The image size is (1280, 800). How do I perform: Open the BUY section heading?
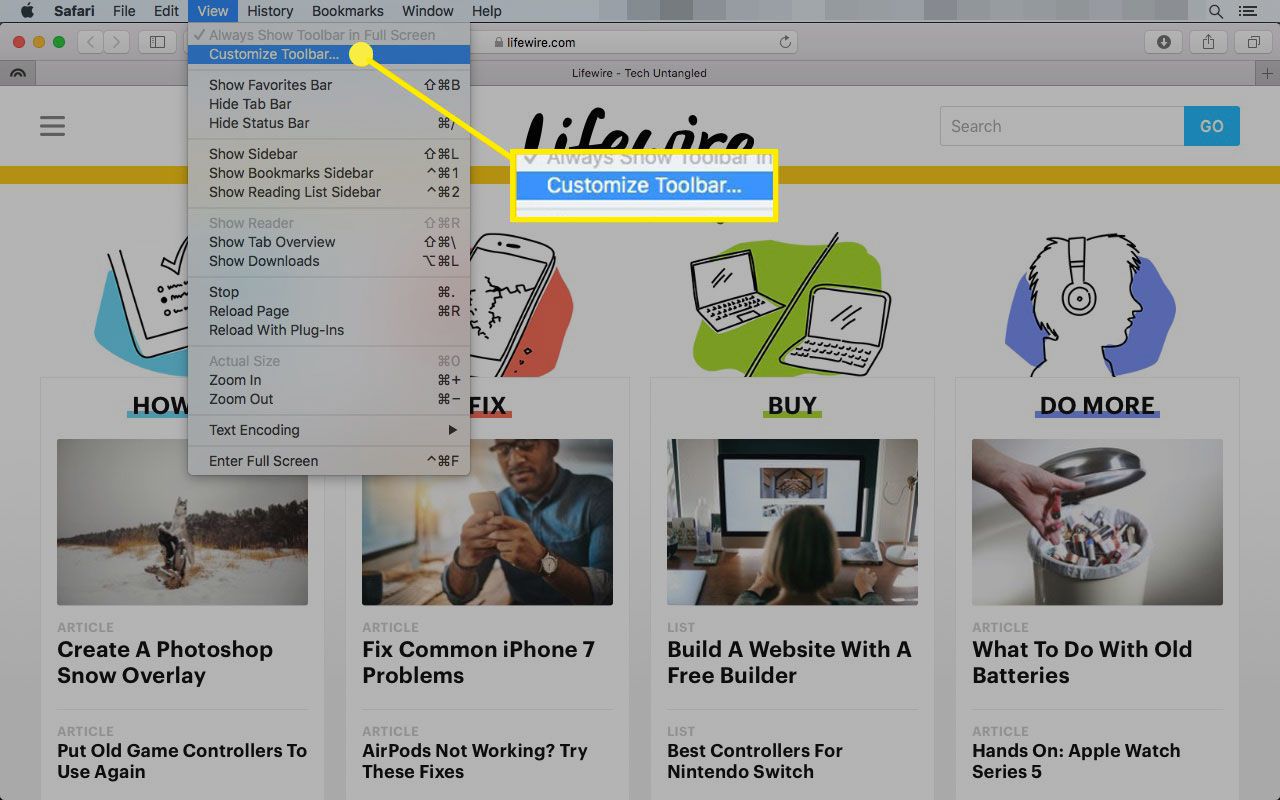pyautogui.click(x=792, y=405)
